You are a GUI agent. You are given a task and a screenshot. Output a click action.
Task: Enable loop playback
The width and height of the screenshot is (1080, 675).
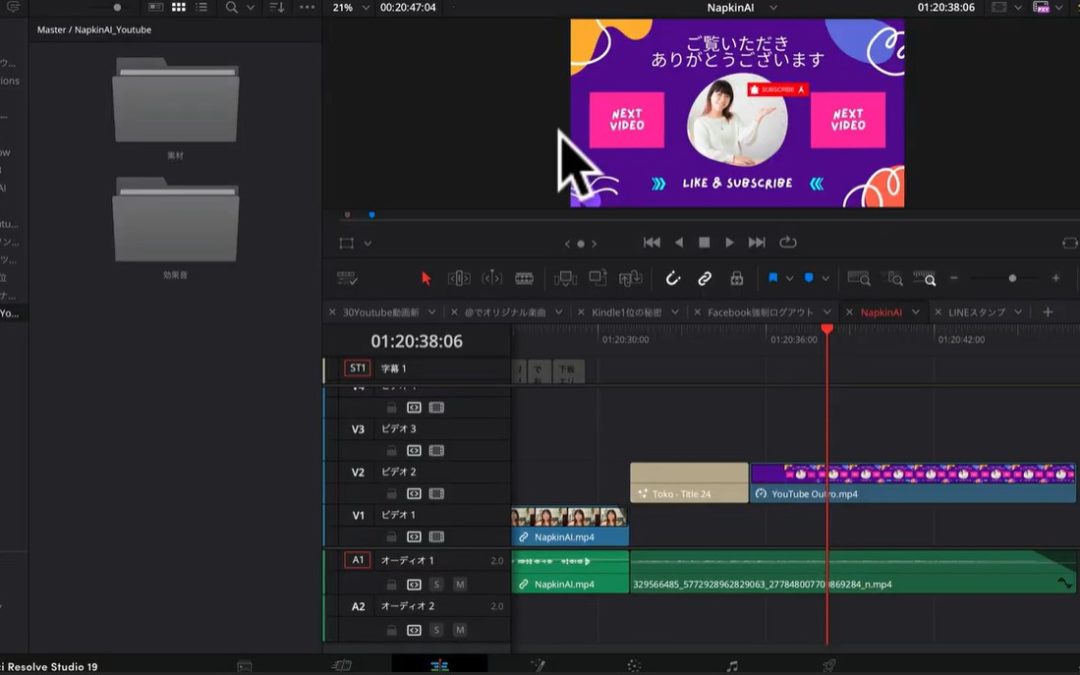tap(789, 242)
